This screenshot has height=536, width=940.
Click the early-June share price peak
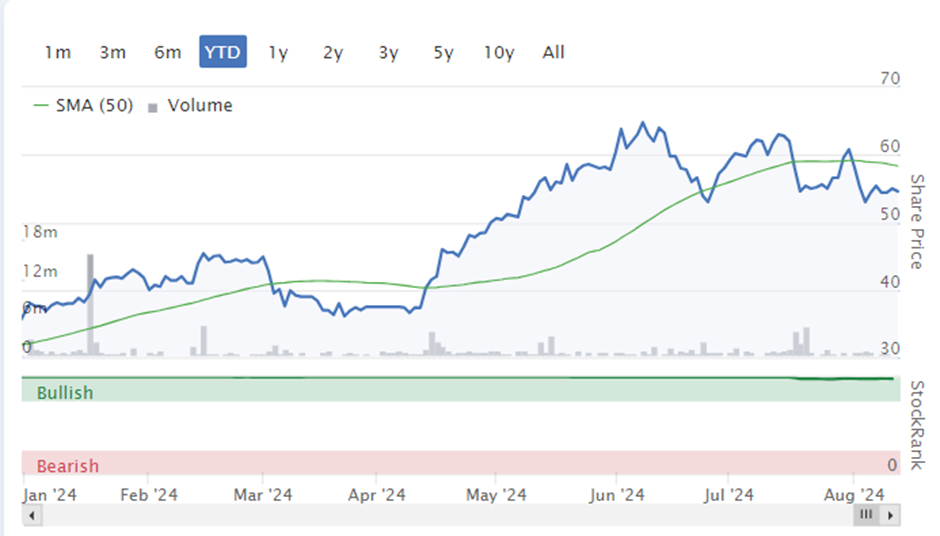coord(643,123)
